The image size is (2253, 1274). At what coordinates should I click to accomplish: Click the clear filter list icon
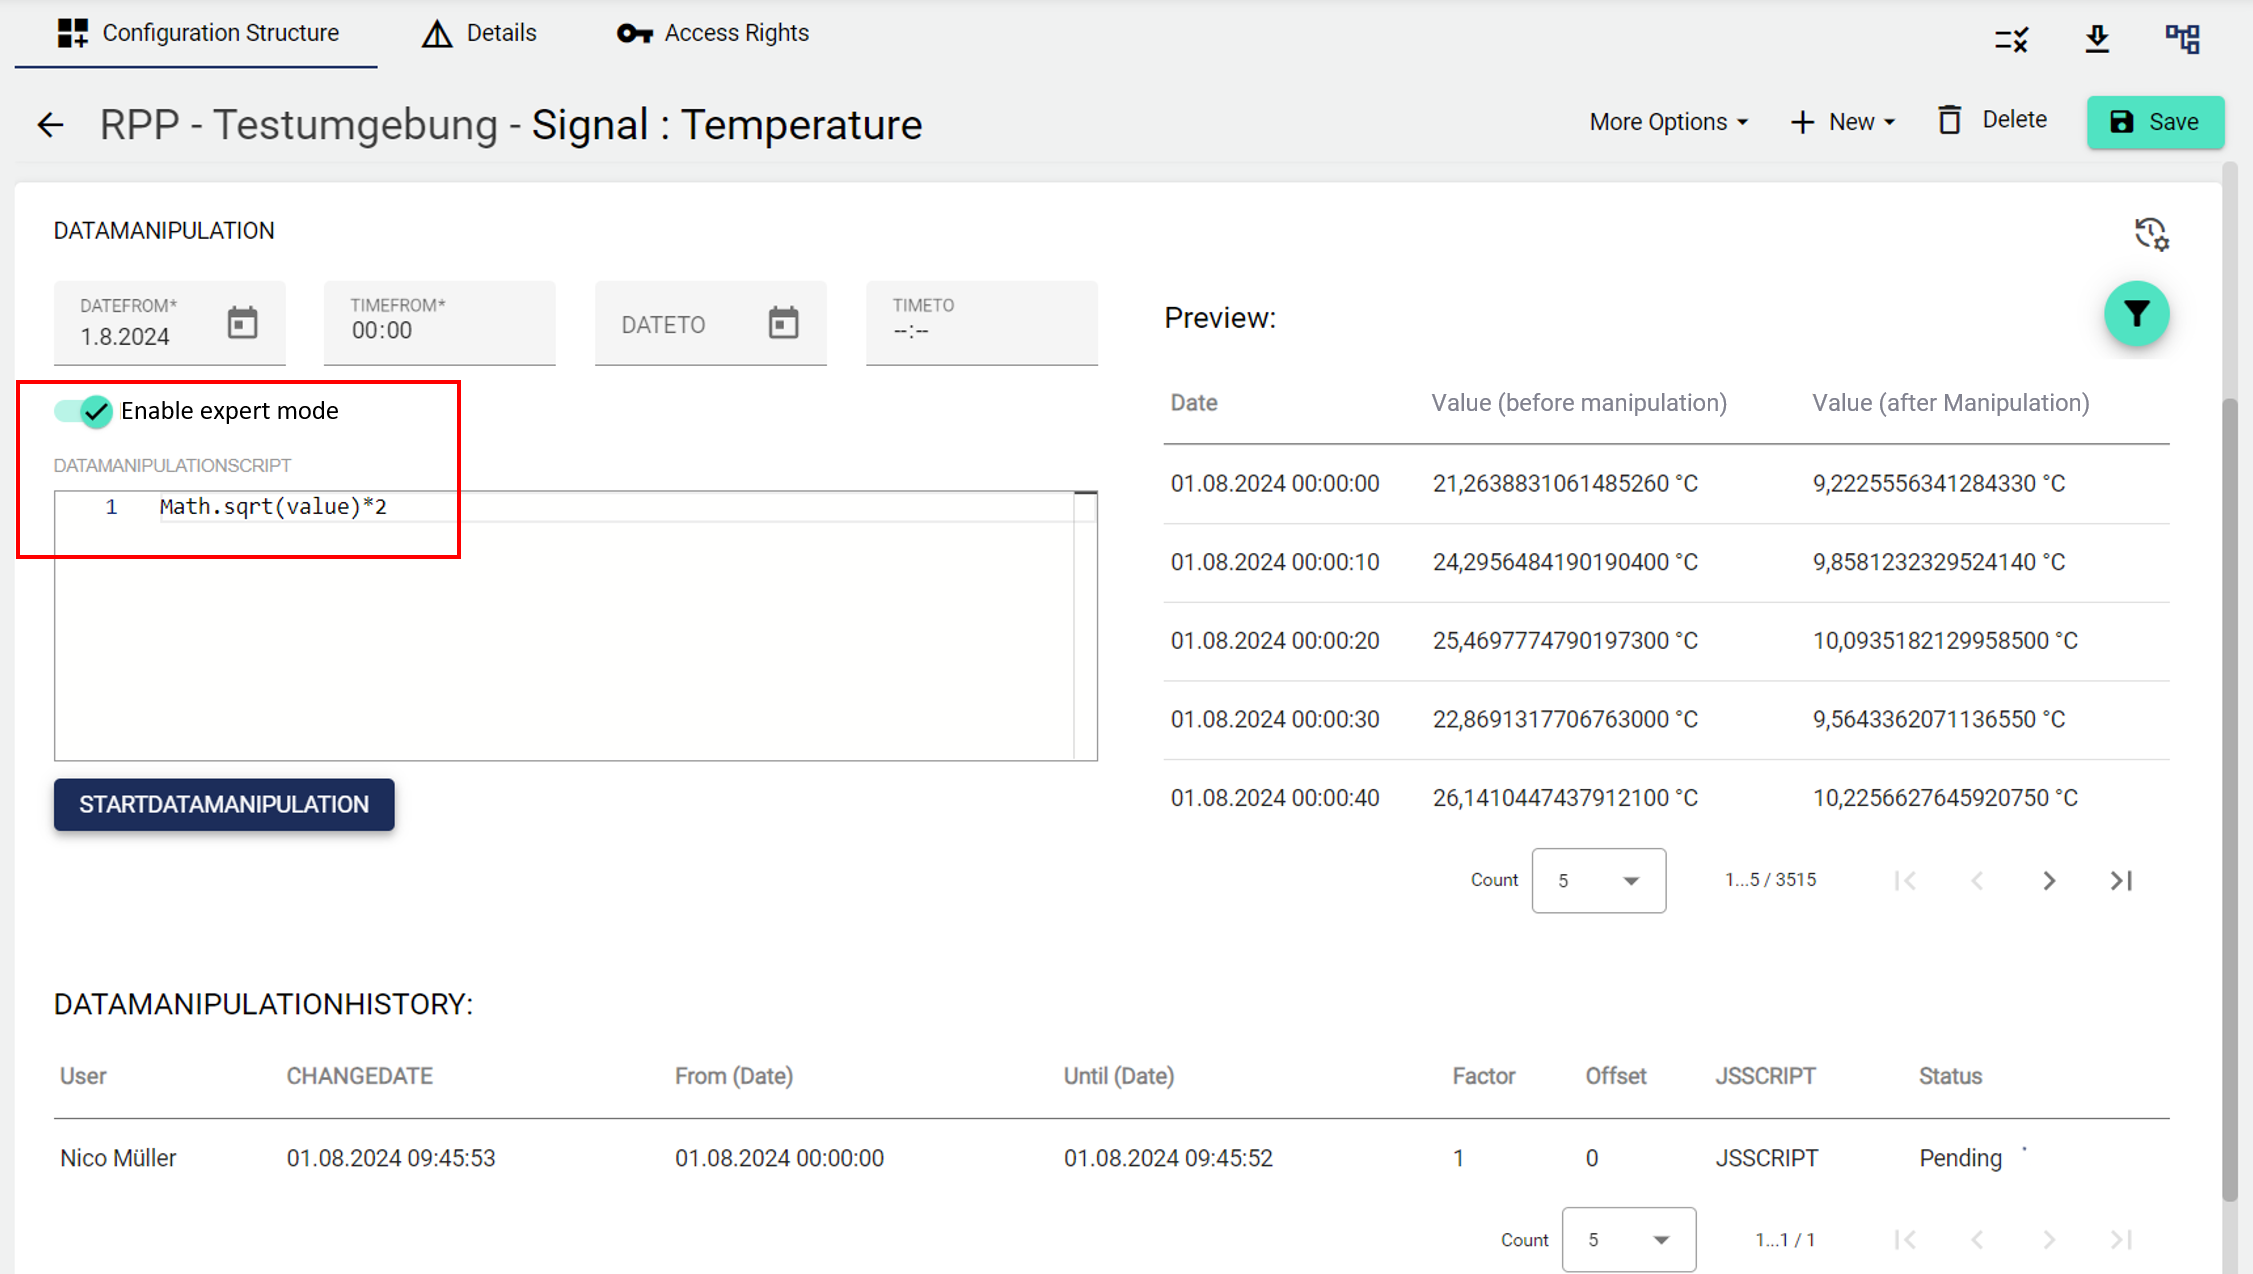click(x=2011, y=39)
